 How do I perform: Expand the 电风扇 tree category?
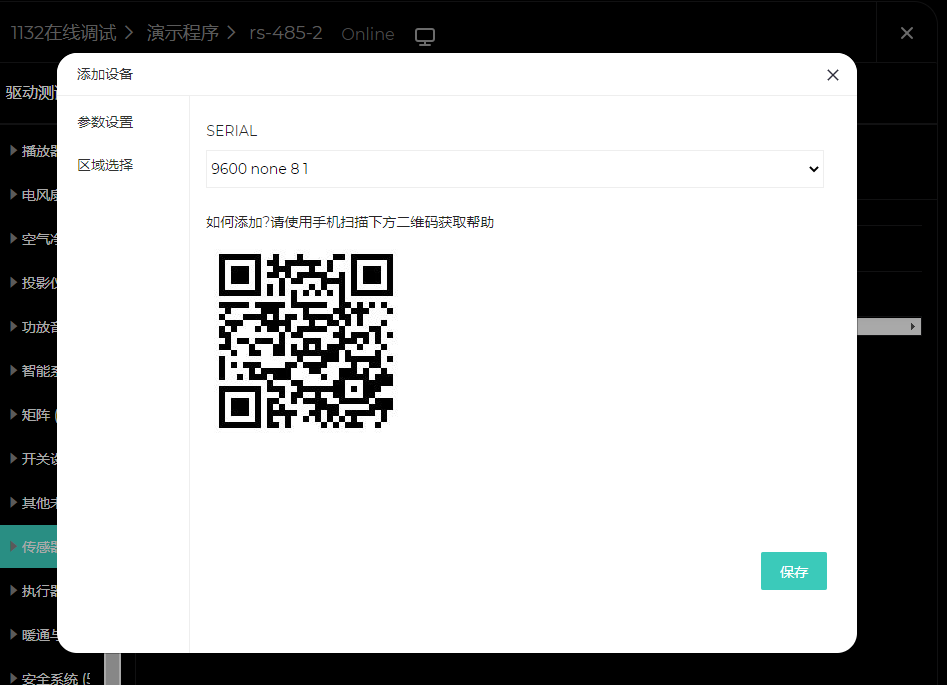[13, 195]
